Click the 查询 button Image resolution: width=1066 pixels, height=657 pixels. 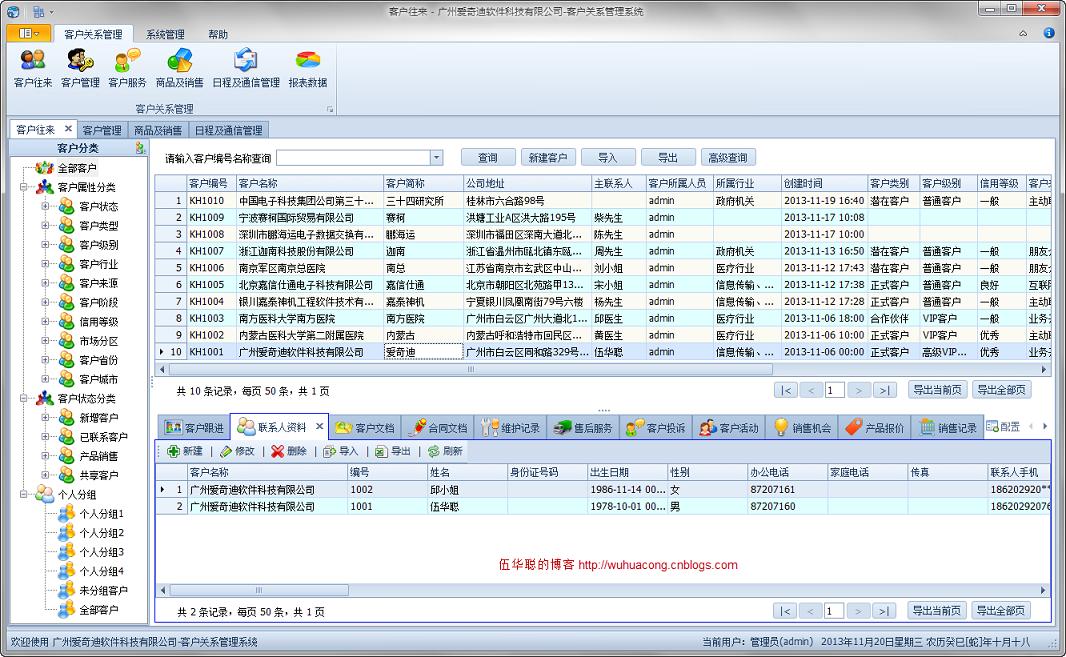(x=488, y=158)
